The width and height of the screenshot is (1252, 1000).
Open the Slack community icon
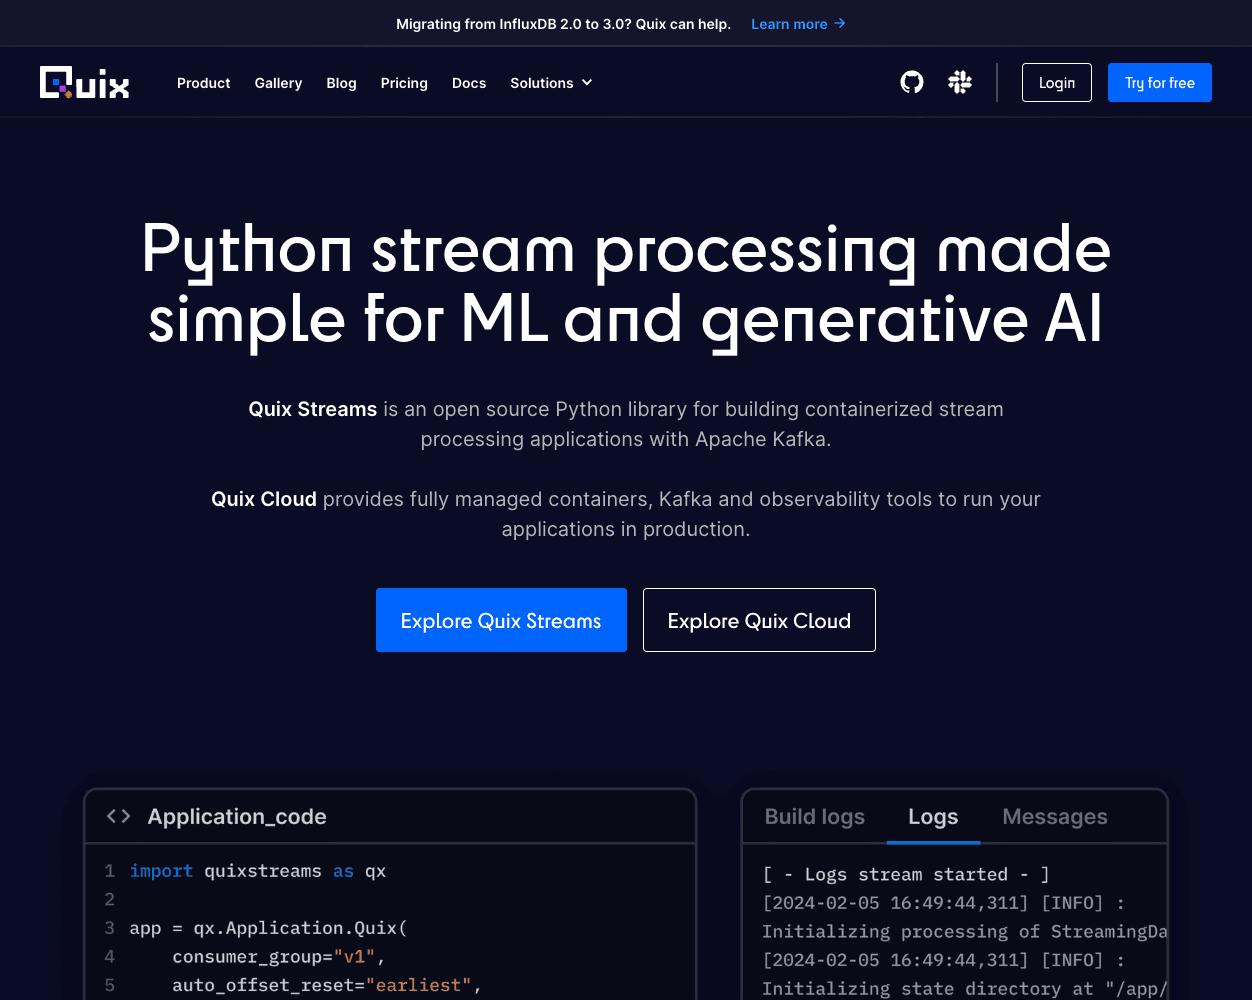960,82
